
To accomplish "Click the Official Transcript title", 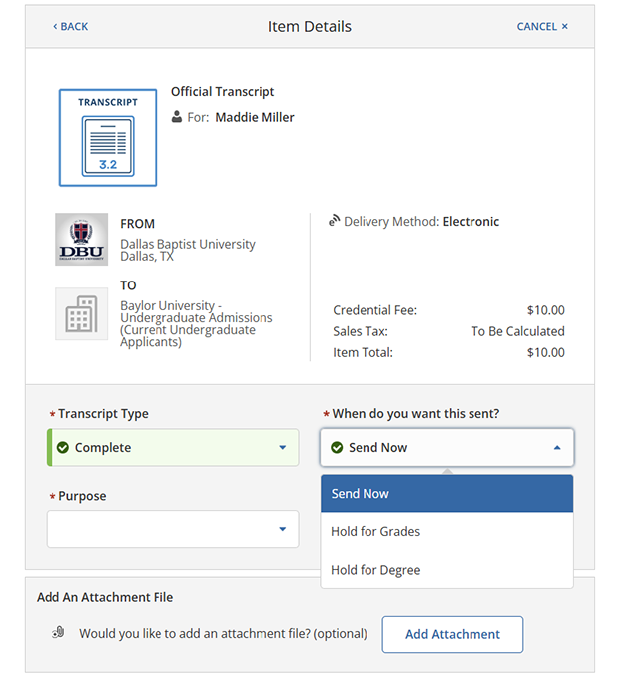I will click(222, 92).
